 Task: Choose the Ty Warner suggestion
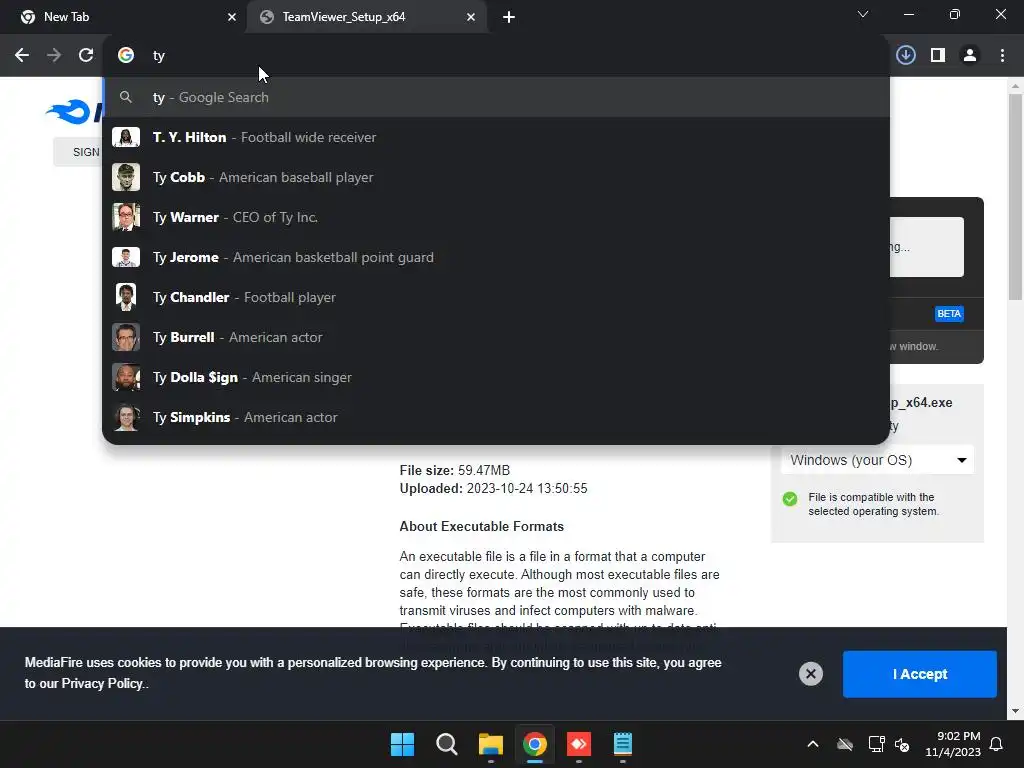coord(496,217)
